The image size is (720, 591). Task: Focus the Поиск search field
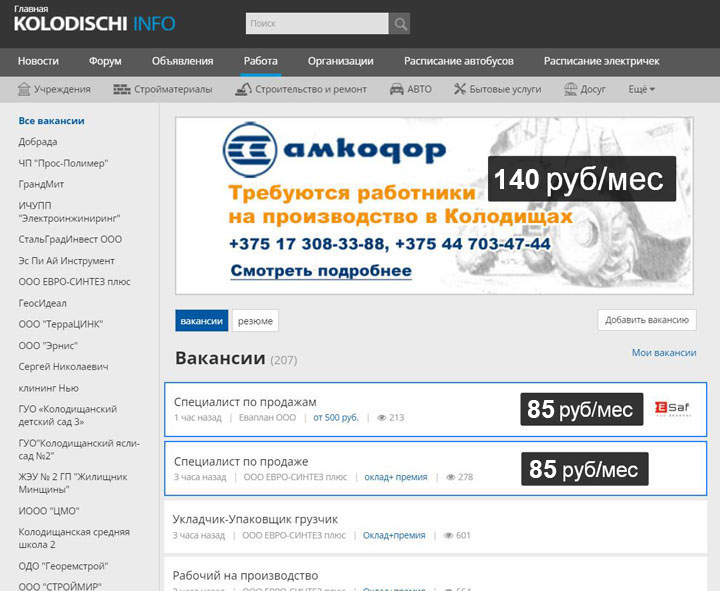point(317,23)
